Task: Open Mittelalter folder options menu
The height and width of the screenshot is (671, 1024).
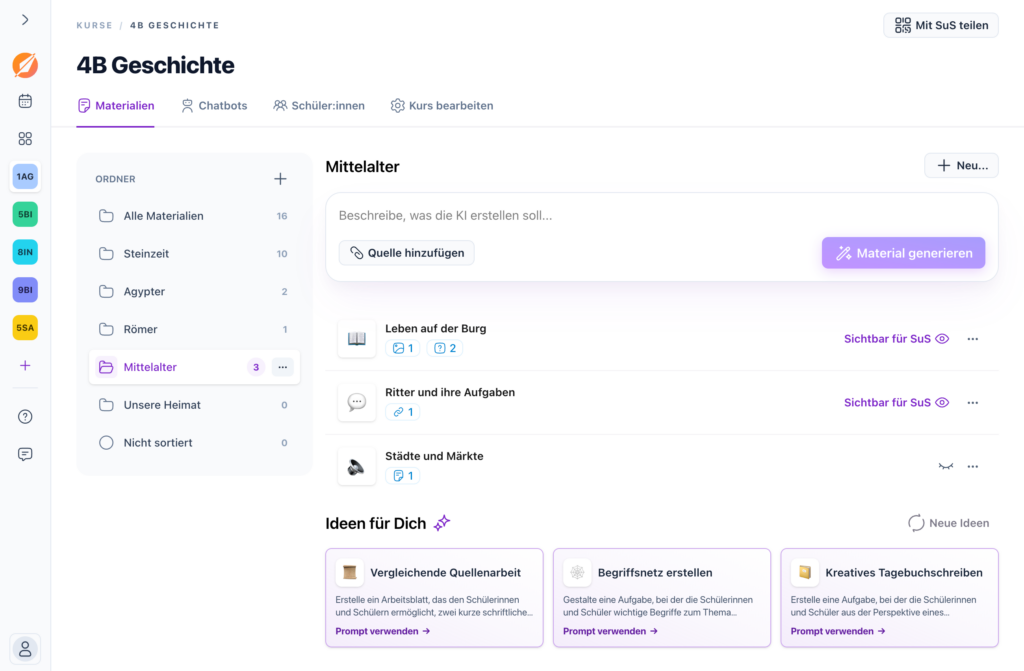Action: [x=283, y=367]
